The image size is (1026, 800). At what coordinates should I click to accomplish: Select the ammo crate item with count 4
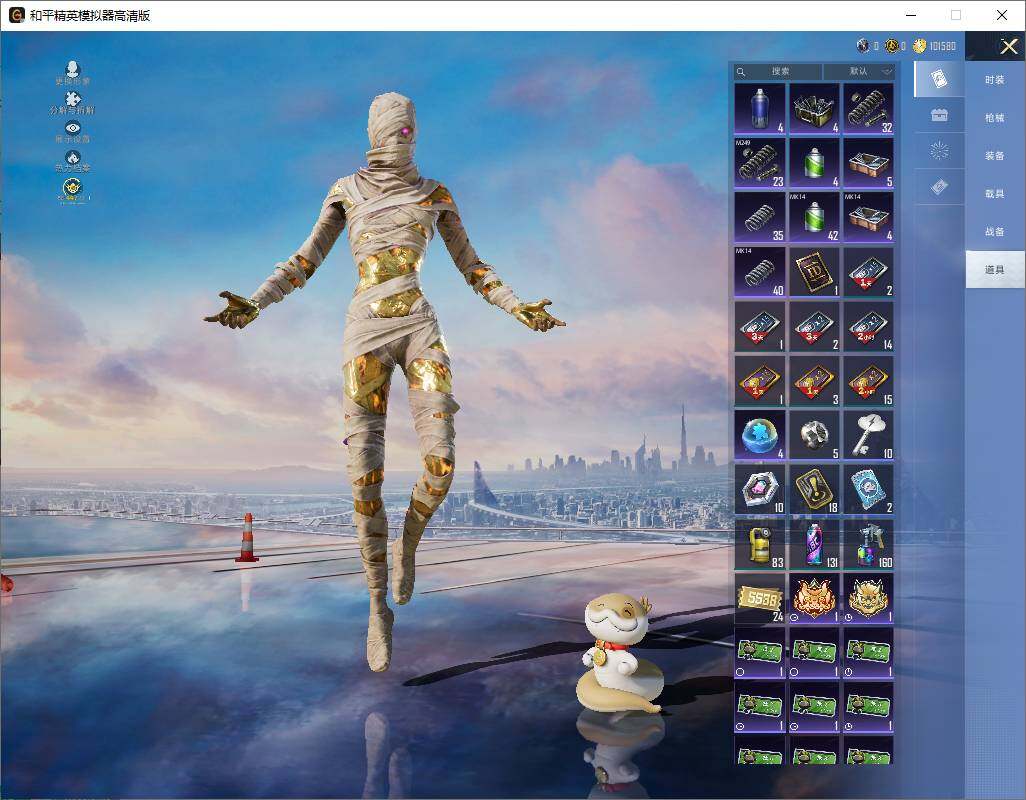814,109
